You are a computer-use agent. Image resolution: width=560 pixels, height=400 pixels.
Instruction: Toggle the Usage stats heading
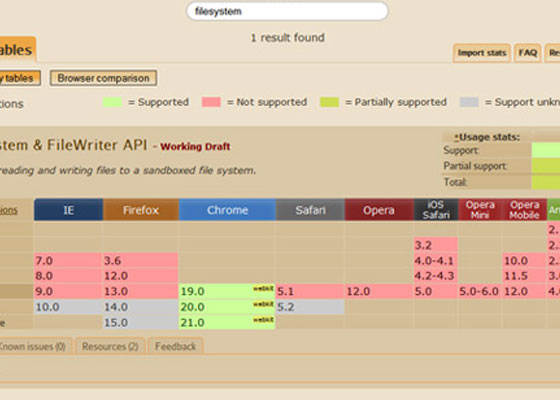click(487, 137)
